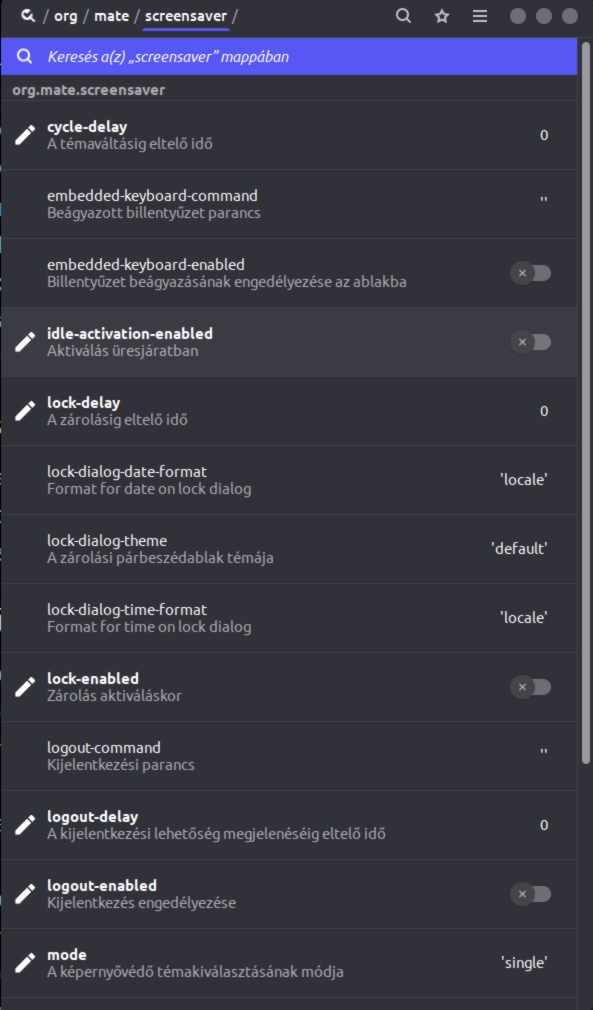Click the edit pencil for lock-enabled

click(x=26, y=685)
